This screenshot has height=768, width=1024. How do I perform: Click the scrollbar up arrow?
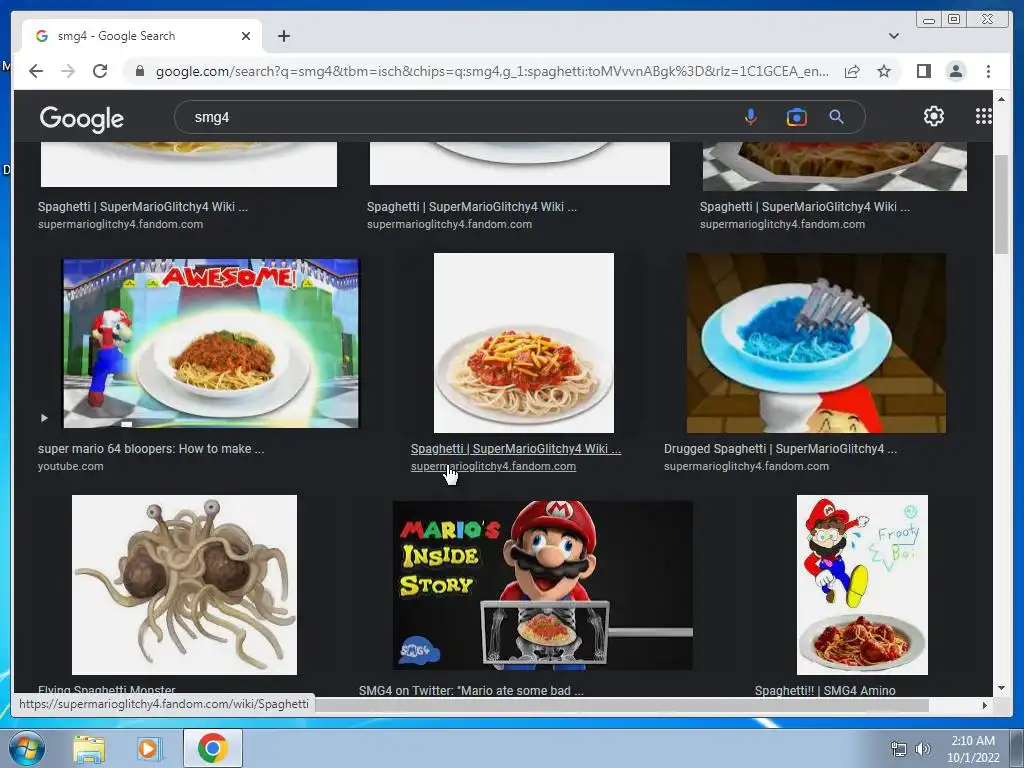(1001, 99)
